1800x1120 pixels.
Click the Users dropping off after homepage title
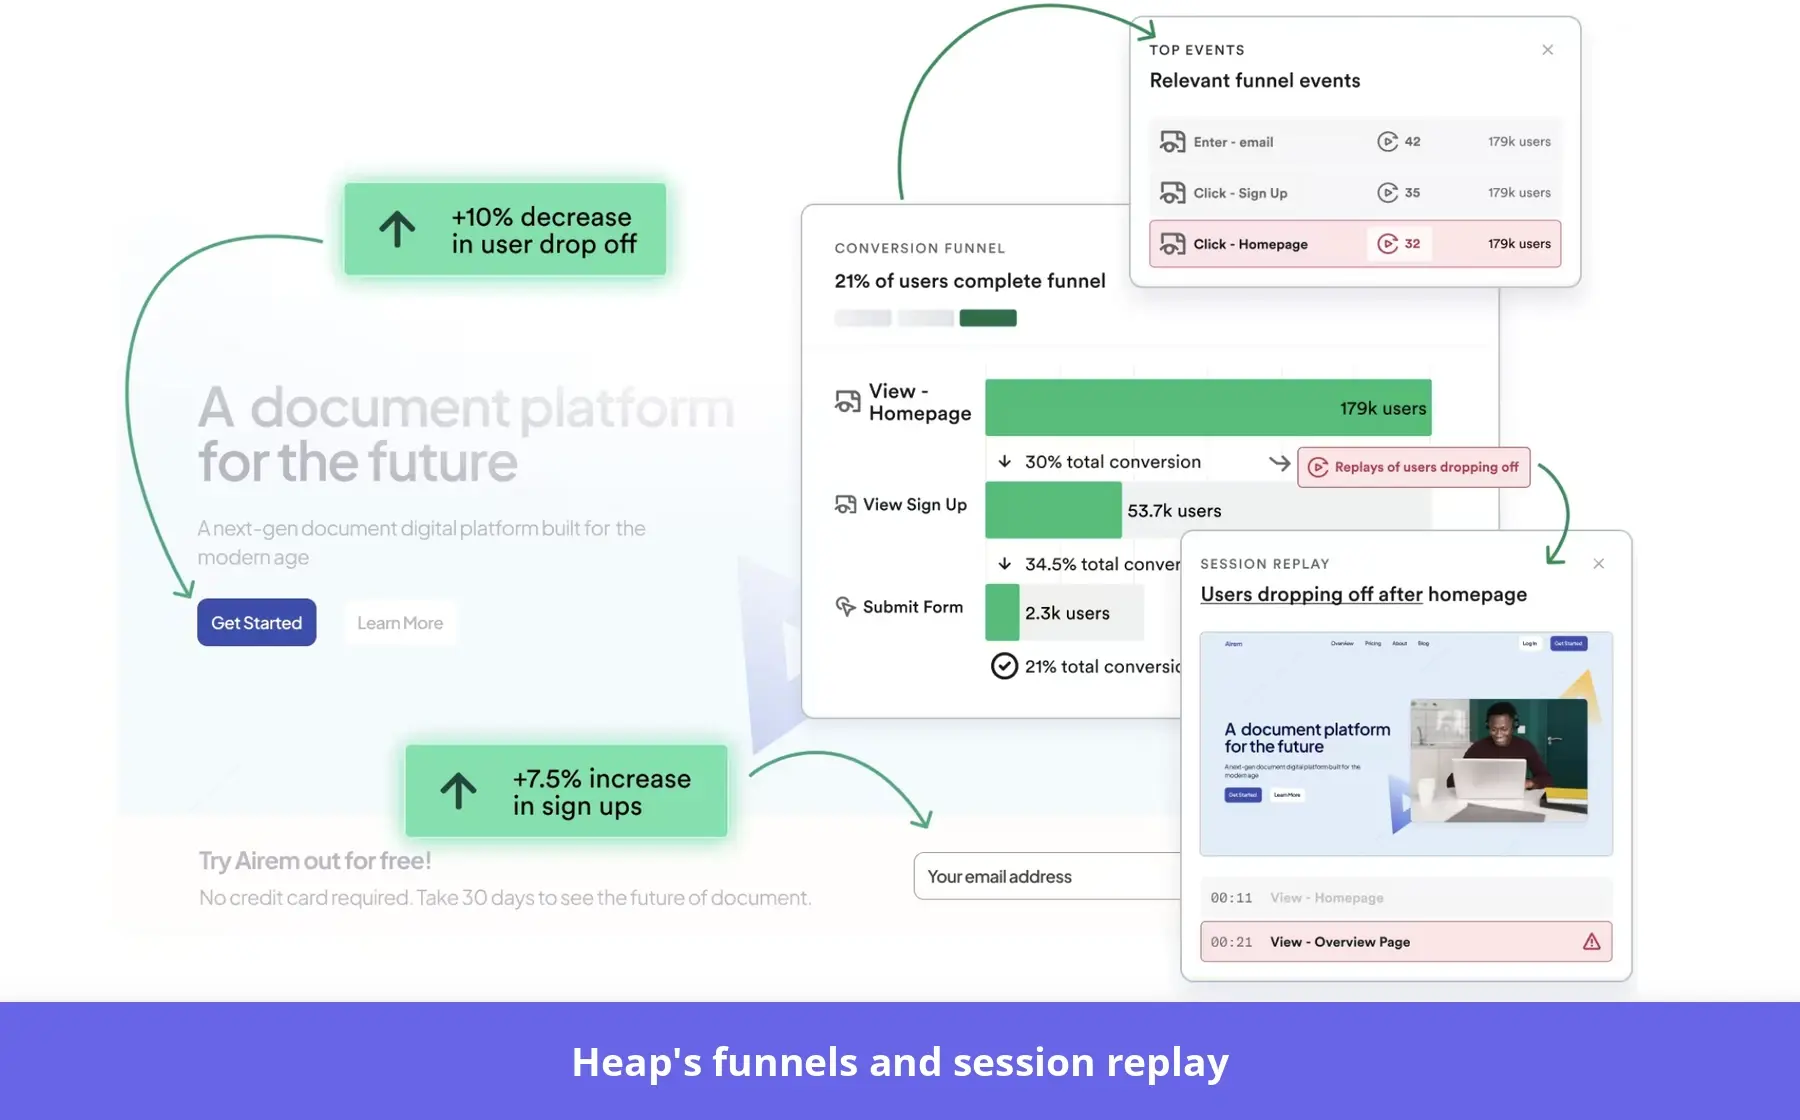click(x=1364, y=594)
